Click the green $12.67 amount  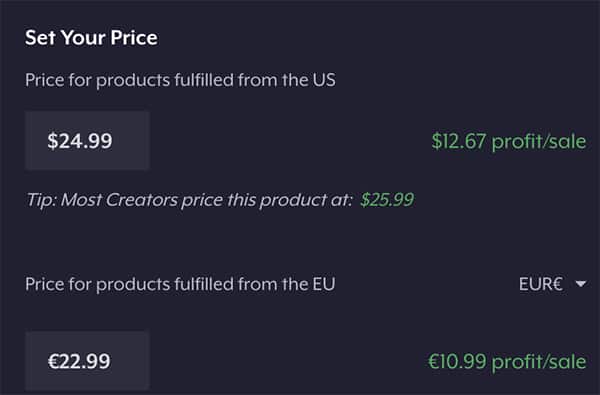(x=458, y=141)
